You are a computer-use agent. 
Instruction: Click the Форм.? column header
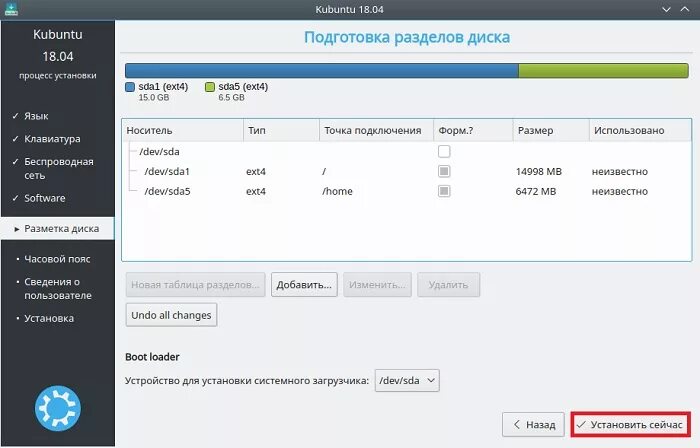pos(473,130)
